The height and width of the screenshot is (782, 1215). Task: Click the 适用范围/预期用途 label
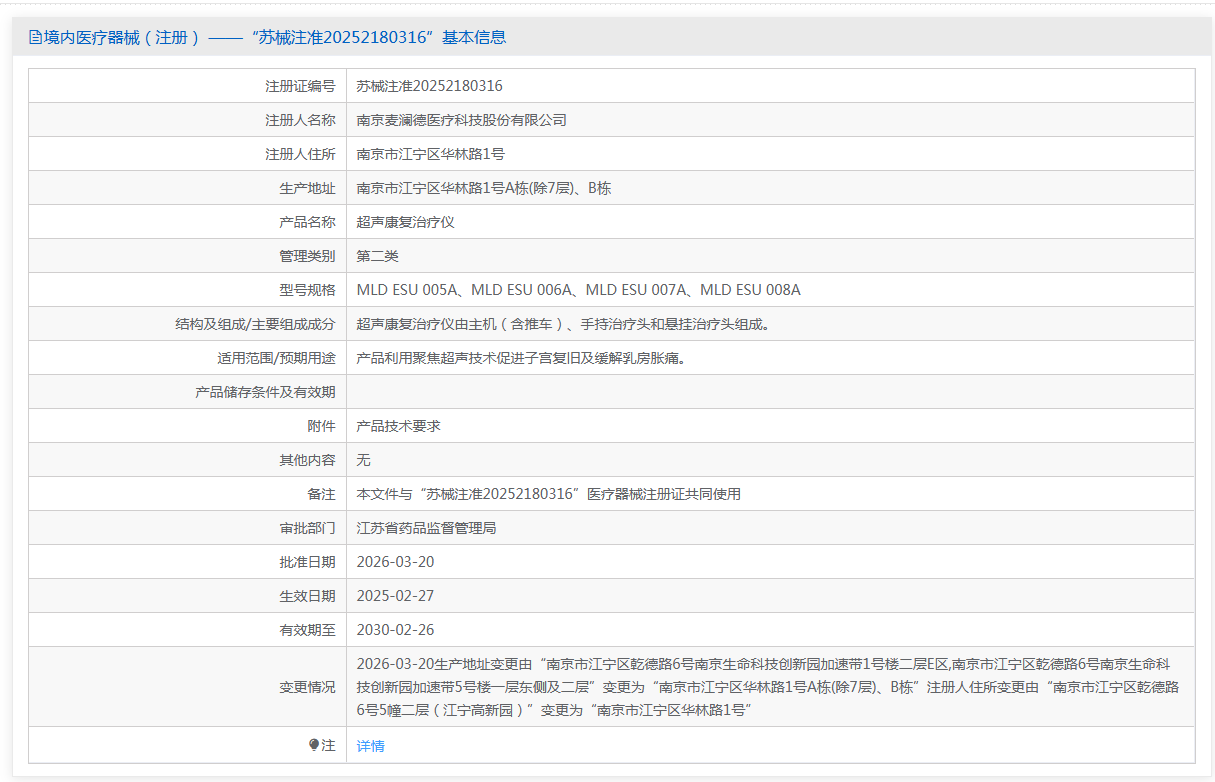(x=276, y=358)
